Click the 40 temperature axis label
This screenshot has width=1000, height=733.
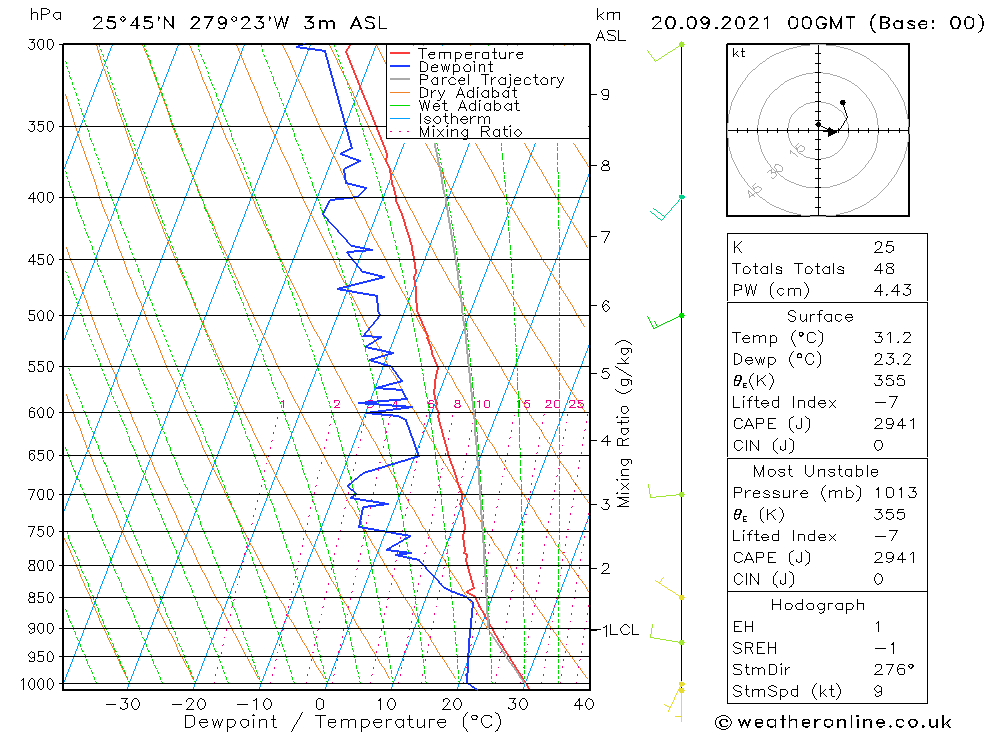point(584,704)
